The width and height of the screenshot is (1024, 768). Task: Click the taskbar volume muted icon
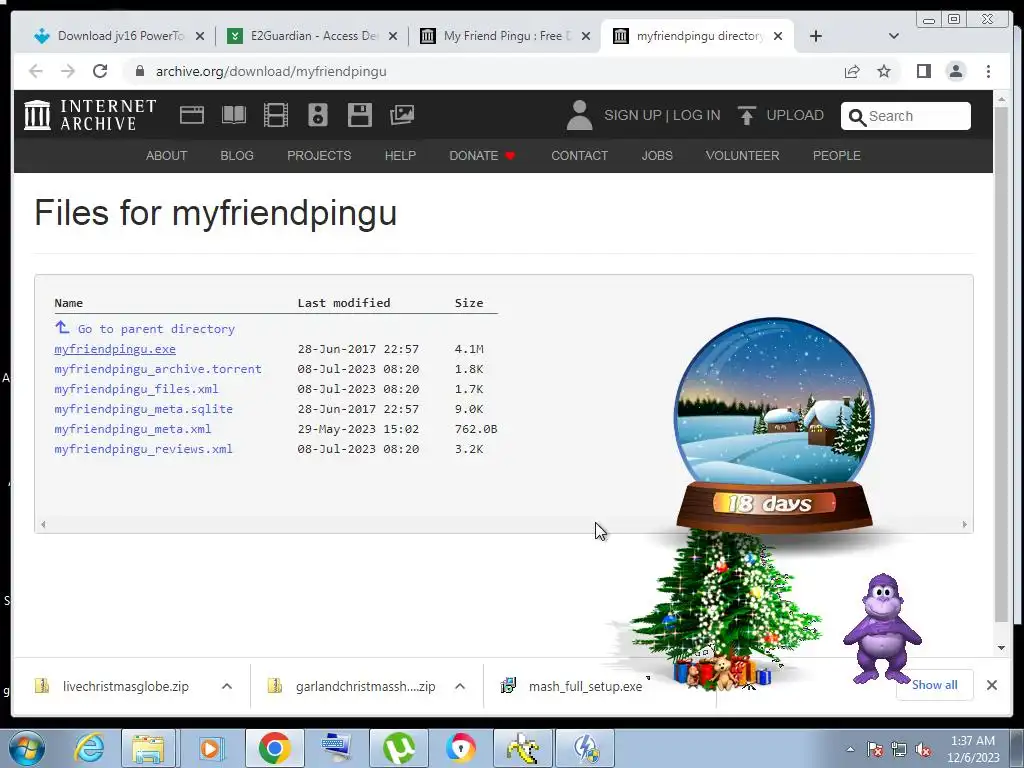tap(923, 749)
